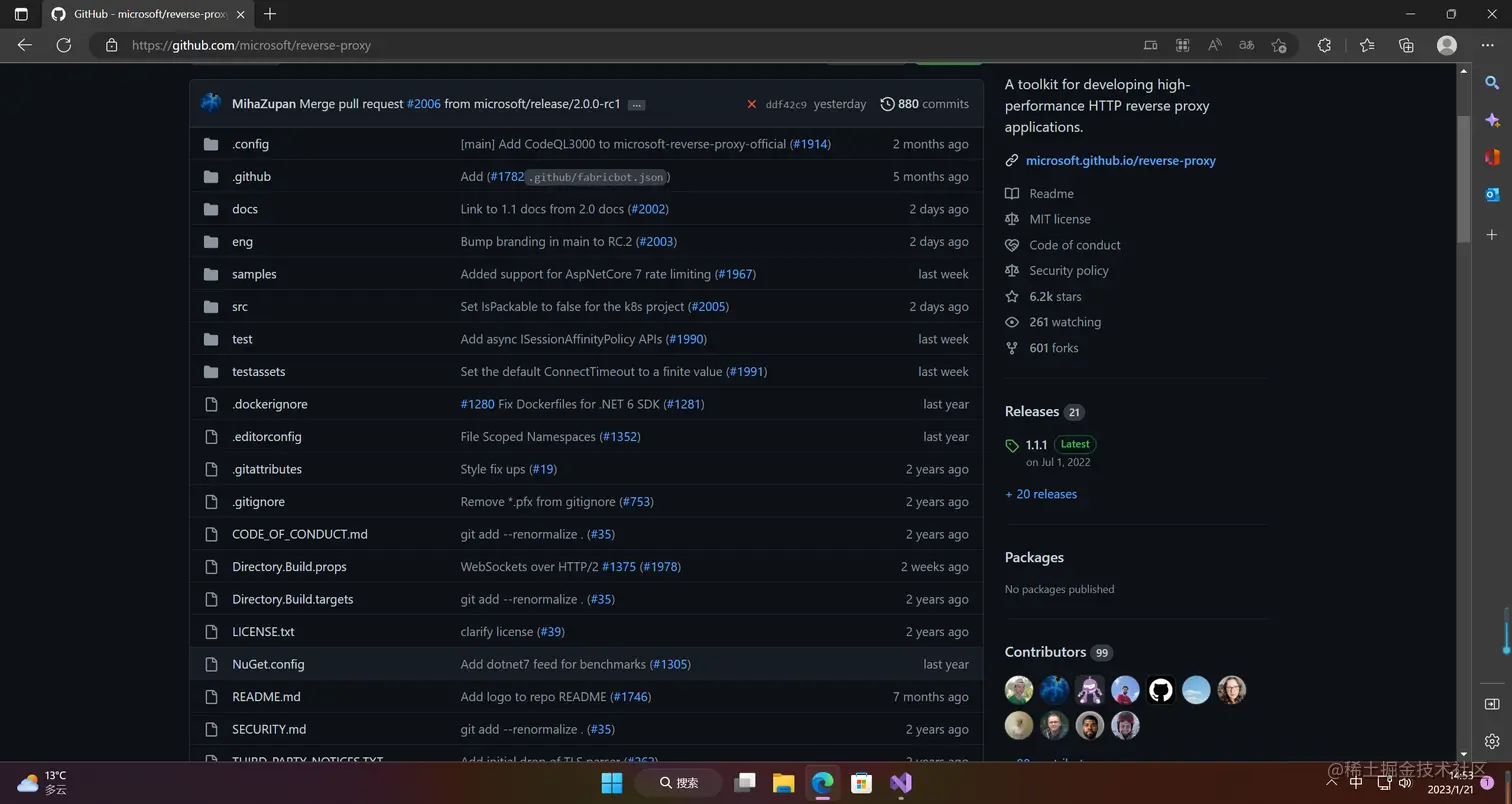Refresh the current page
Screen dimensions: 1512x804
click(x=64, y=45)
